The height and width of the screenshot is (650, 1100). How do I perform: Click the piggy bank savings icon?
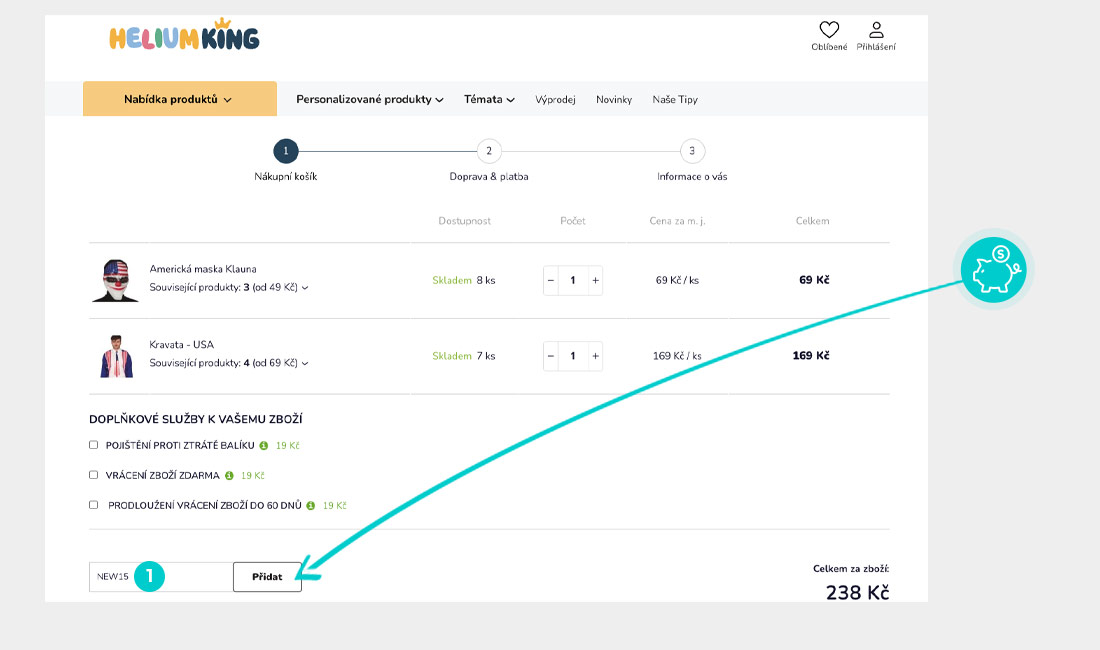tap(993, 270)
